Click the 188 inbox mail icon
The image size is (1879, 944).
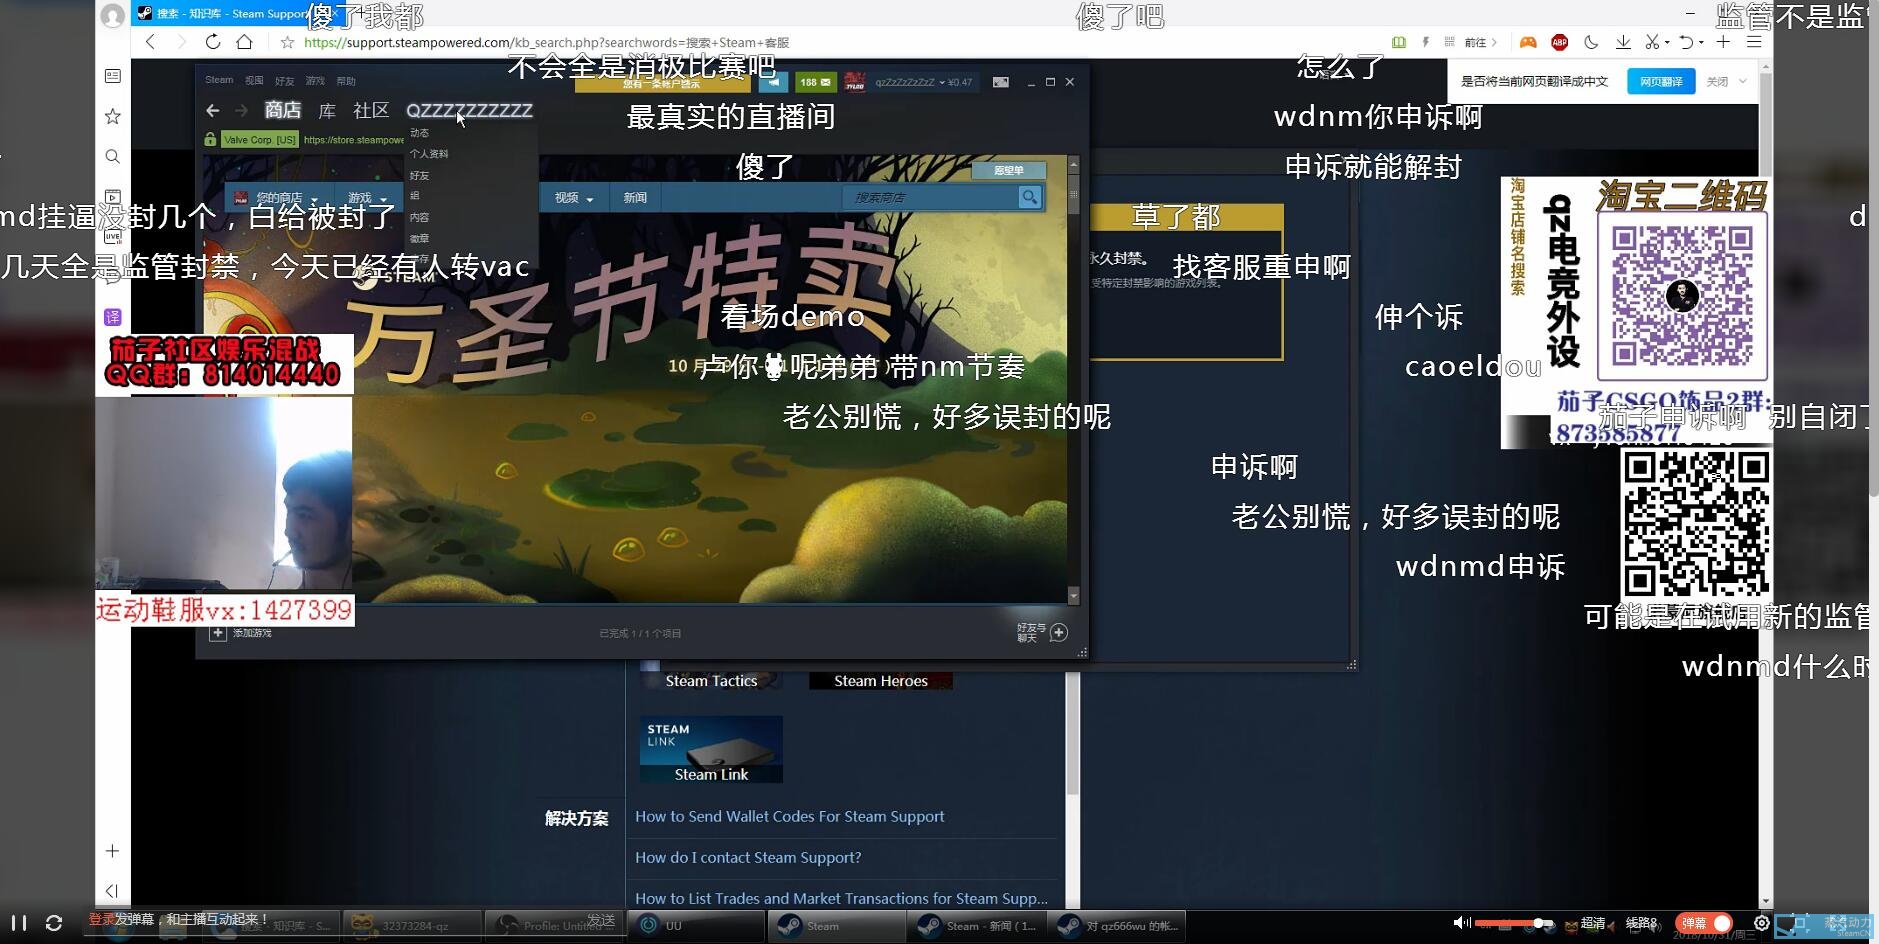(x=815, y=82)
